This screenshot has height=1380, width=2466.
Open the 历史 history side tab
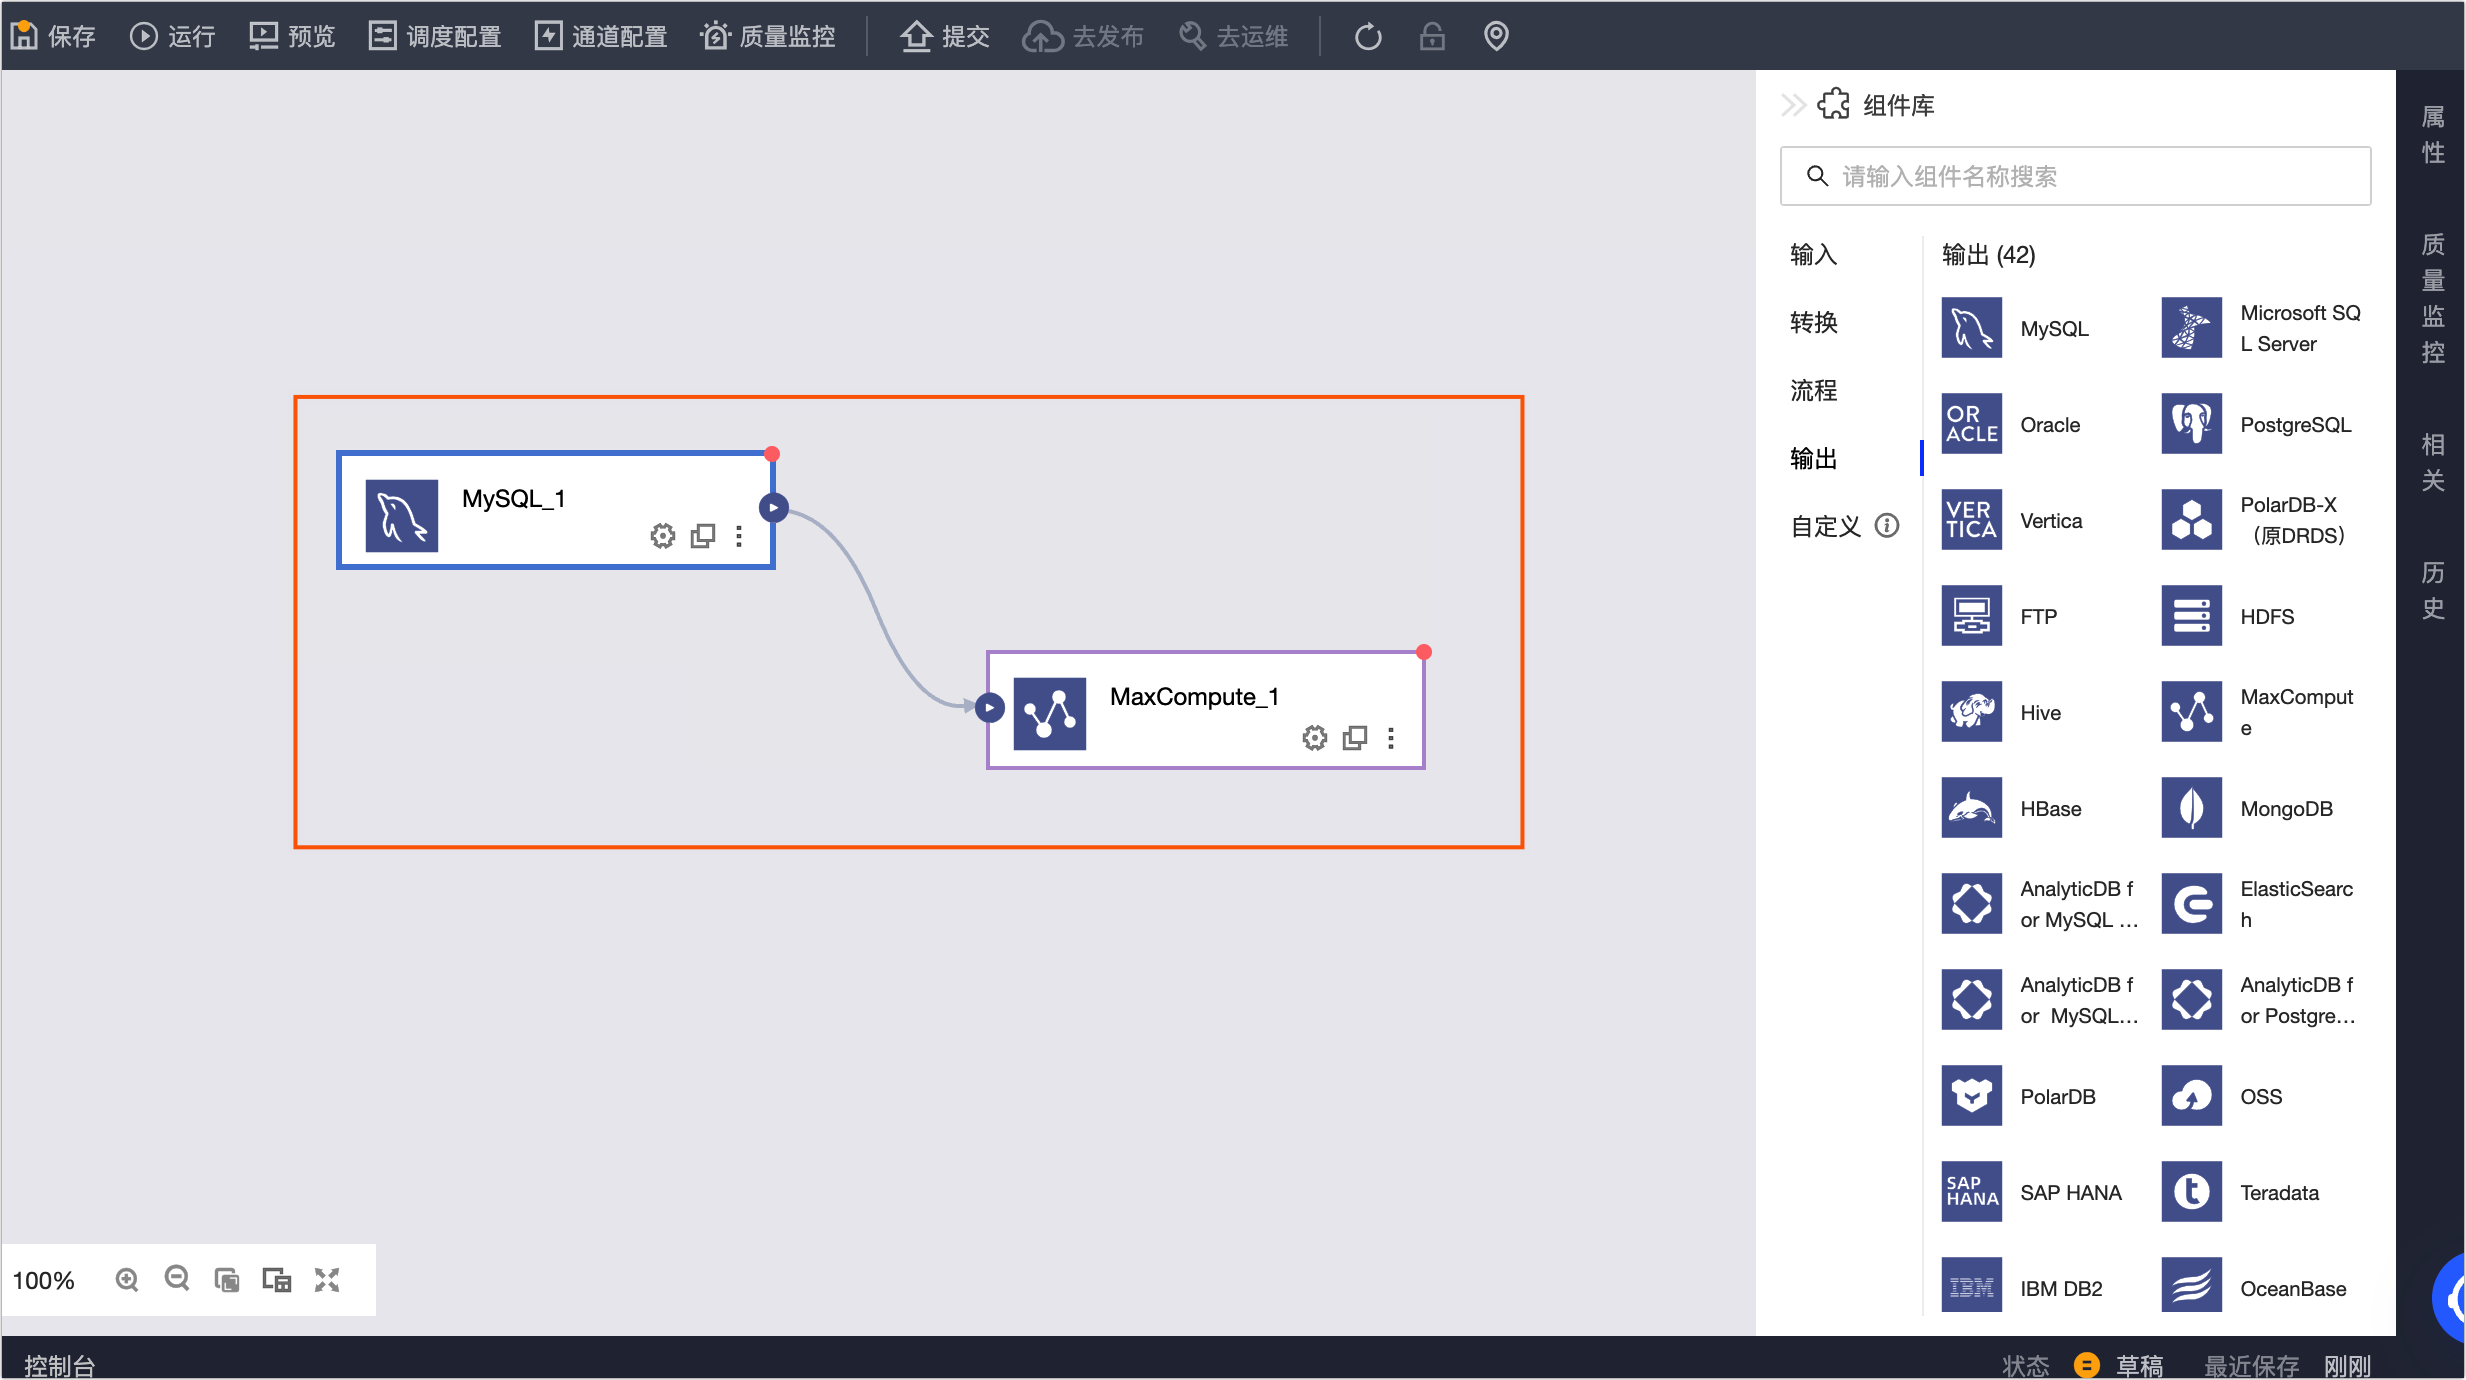[2433, 590]
